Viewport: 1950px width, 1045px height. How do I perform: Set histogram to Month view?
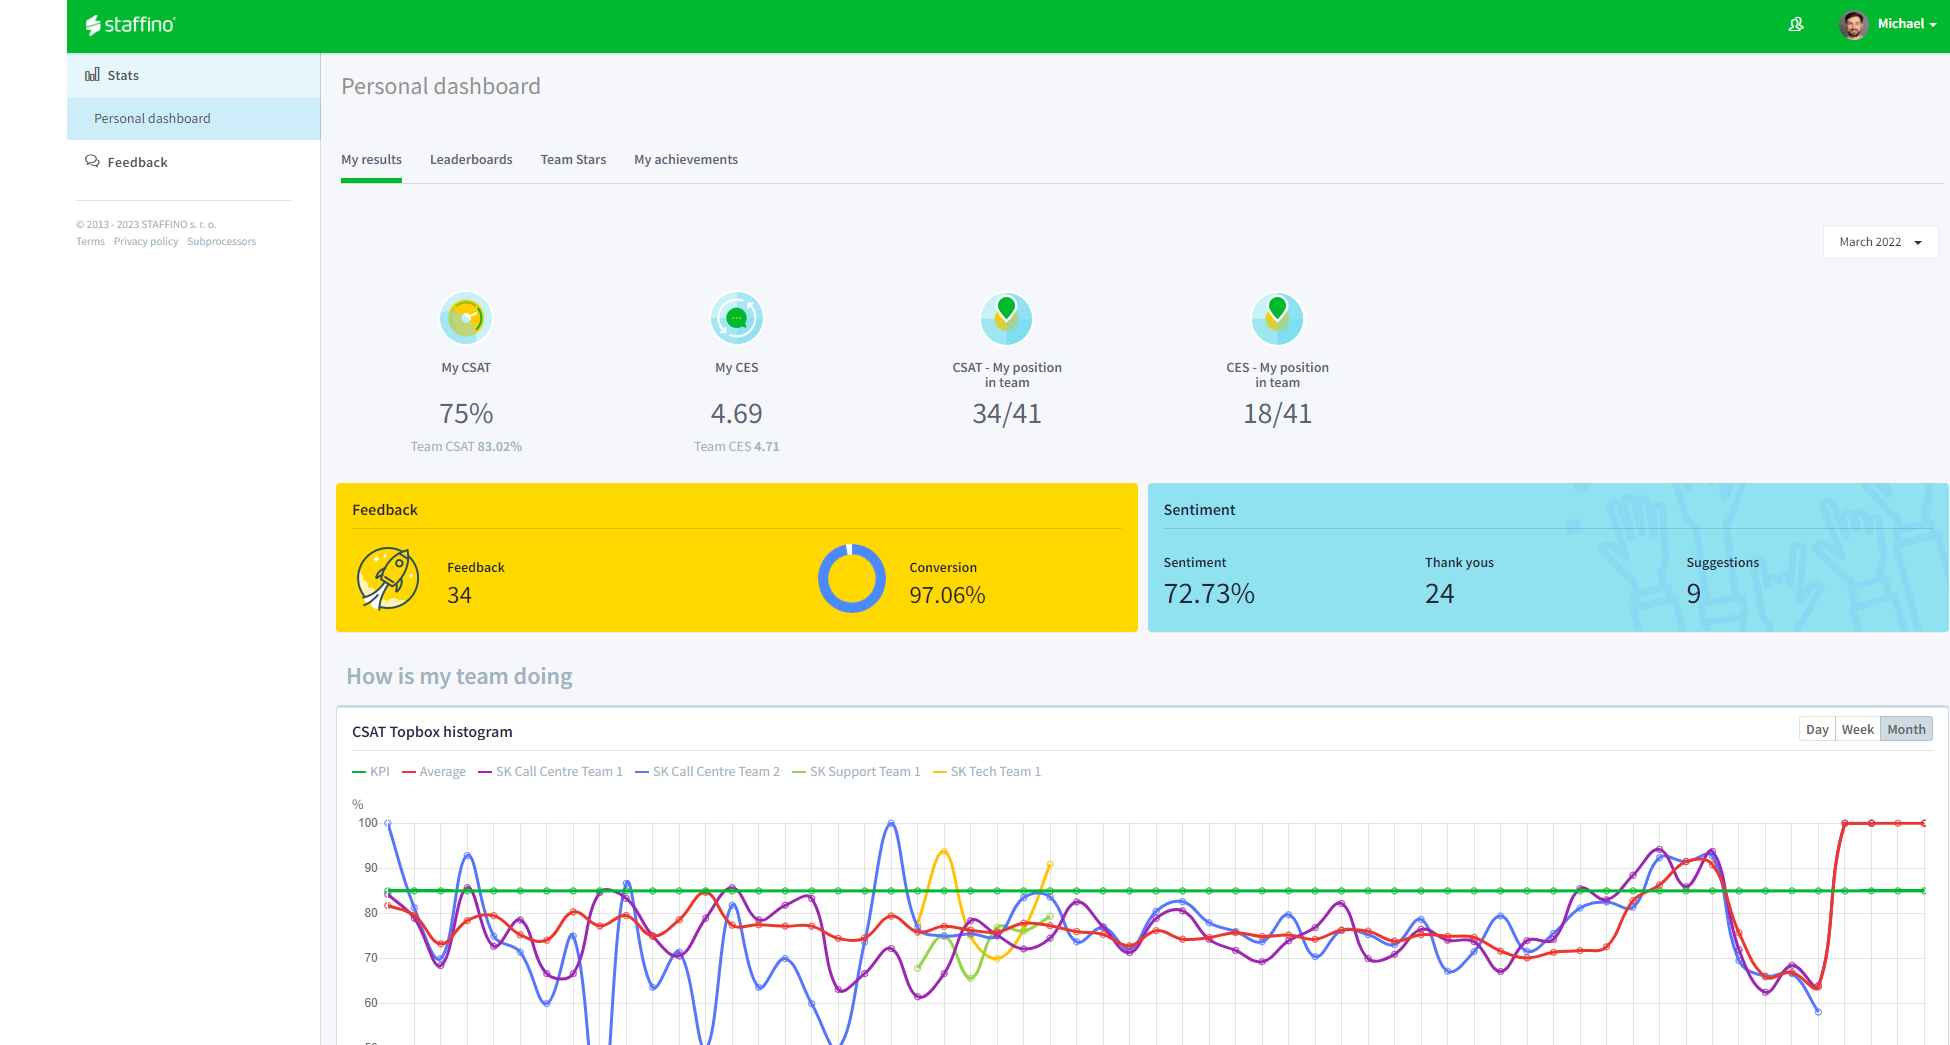click(x=1906, y=729)
